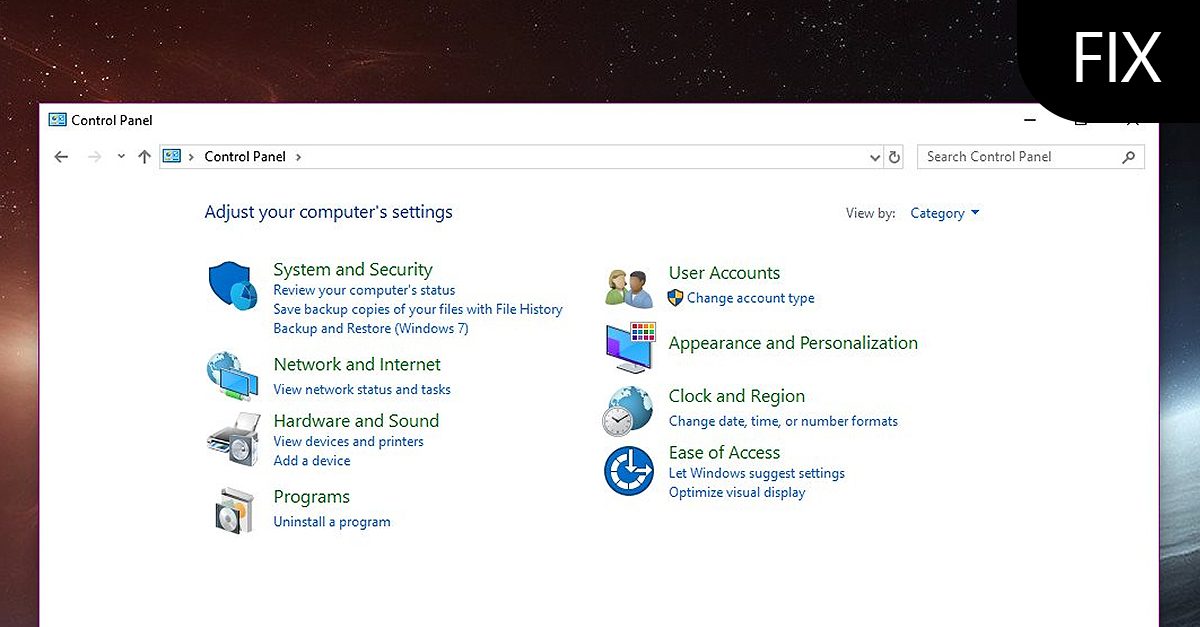The height and width of the screenshot is (627, 1200).
Task: Click the refresh icon beside the address bar
Action: click(894, 156)
